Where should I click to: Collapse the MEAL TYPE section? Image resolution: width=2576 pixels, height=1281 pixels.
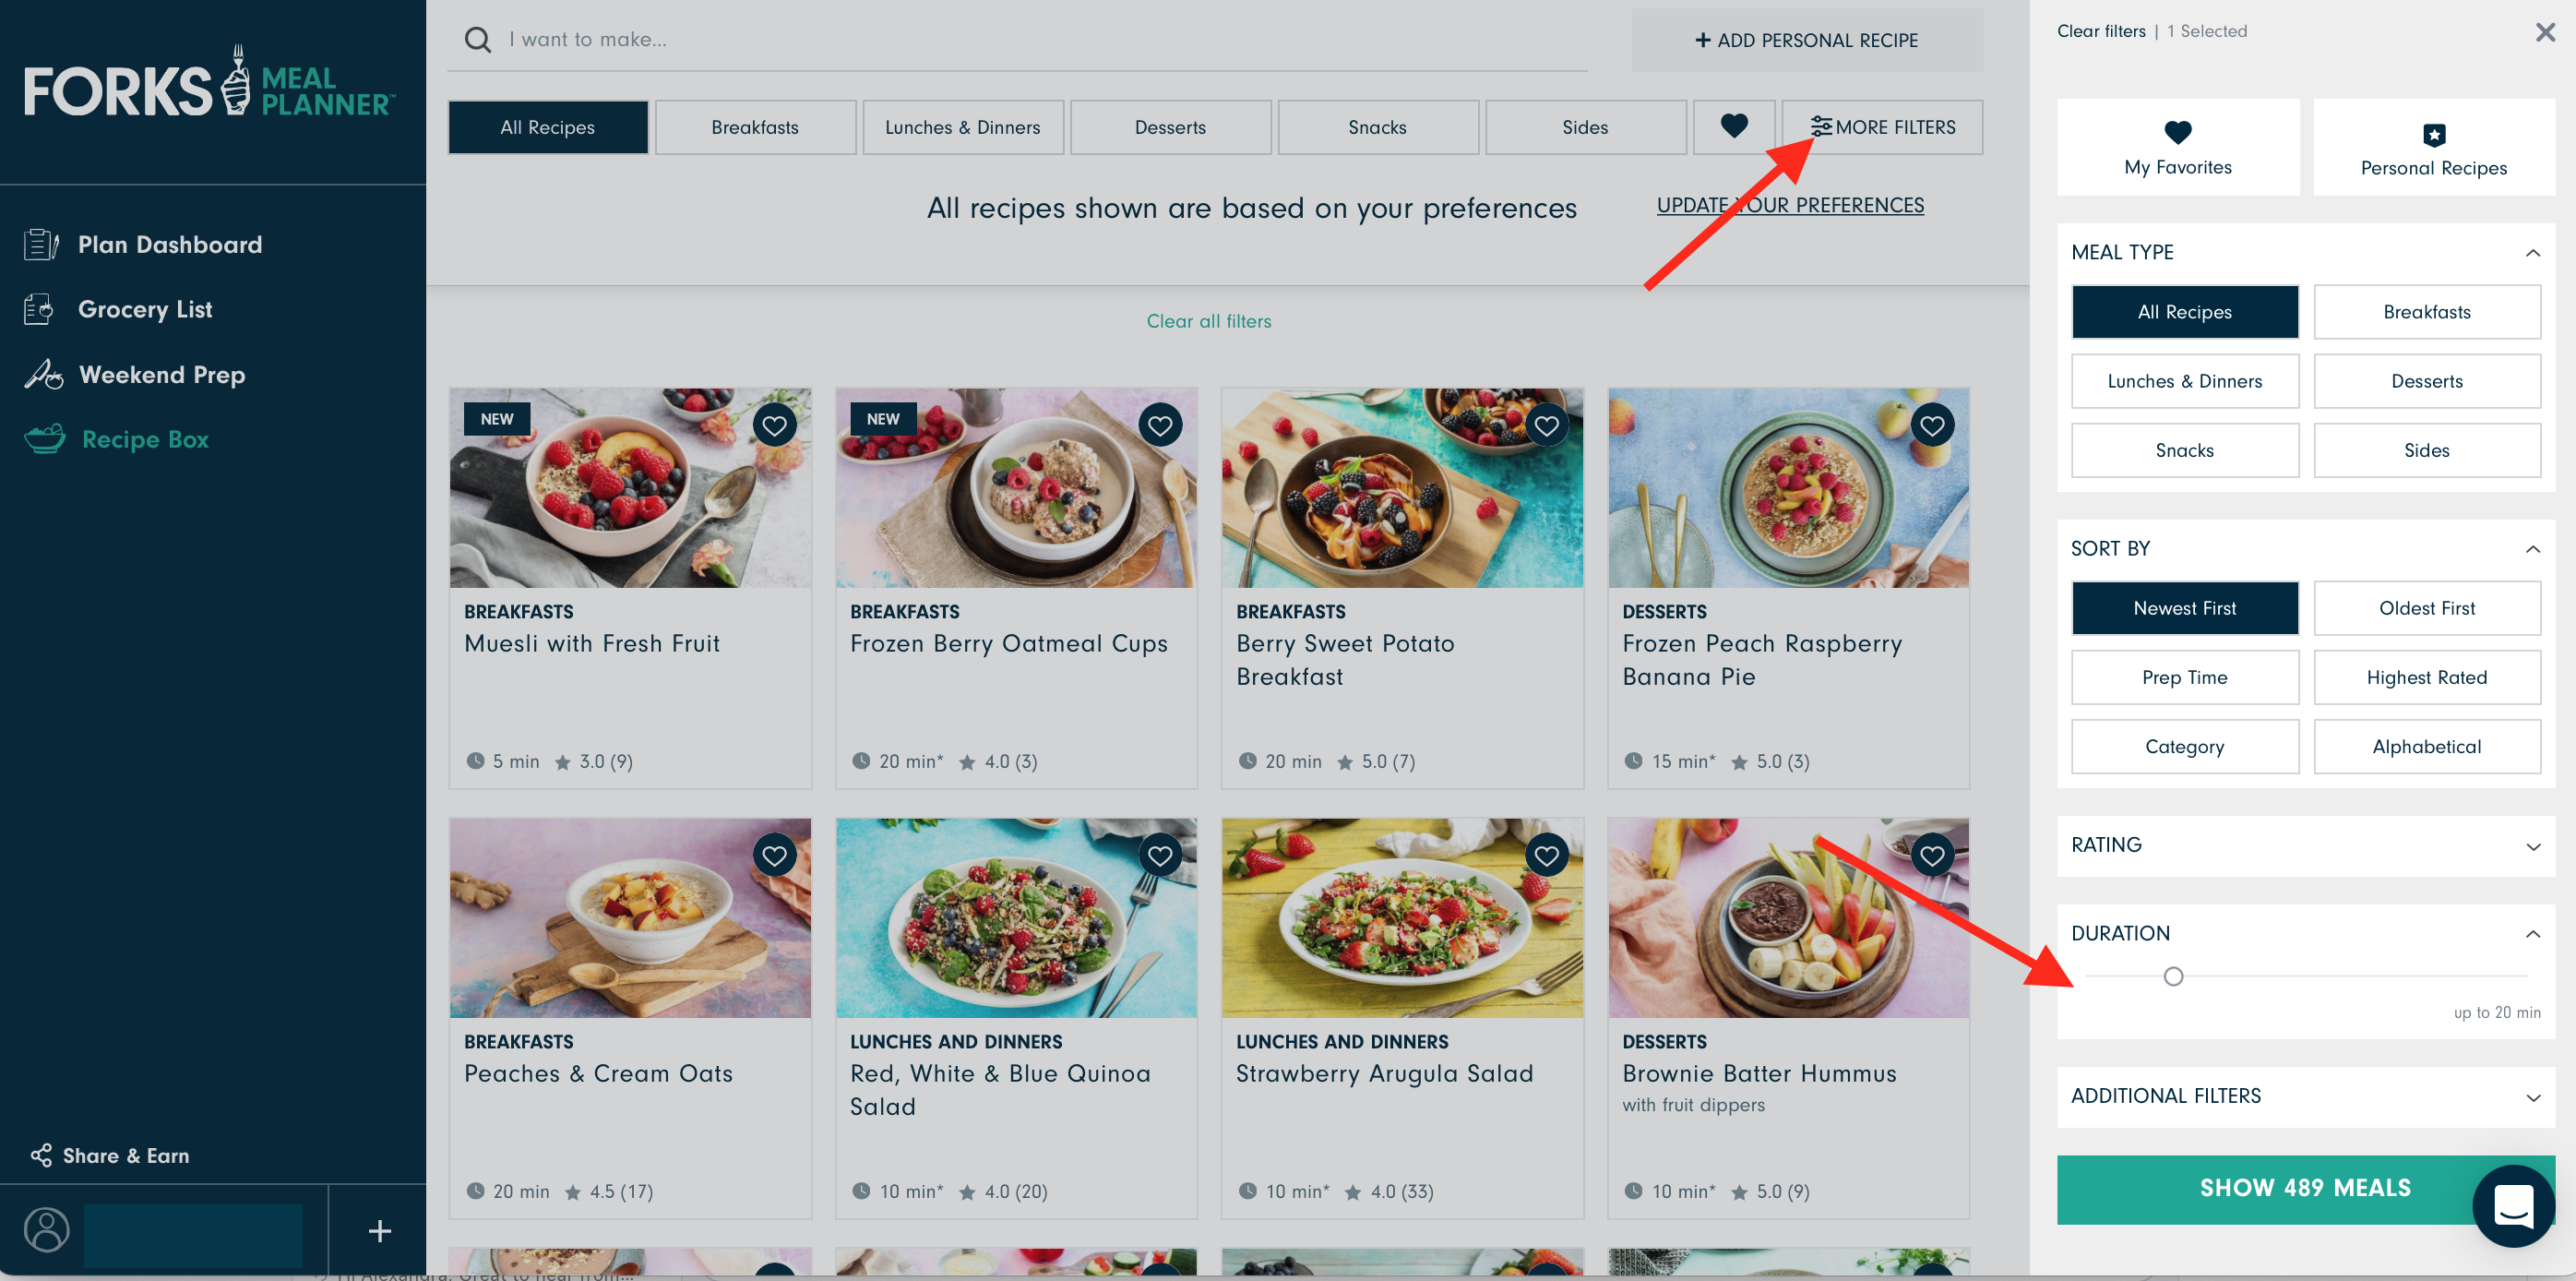pyautogui.click(x=2532, y=253)
